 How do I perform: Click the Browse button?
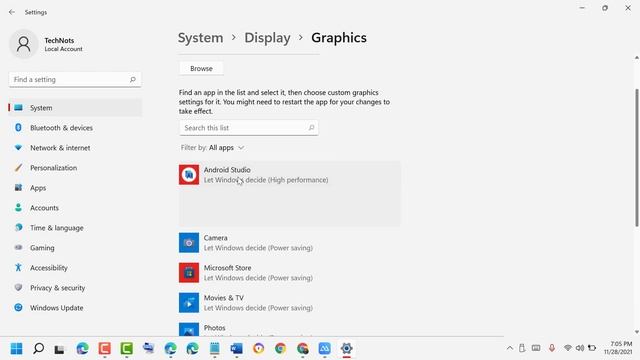click(201, 69)
